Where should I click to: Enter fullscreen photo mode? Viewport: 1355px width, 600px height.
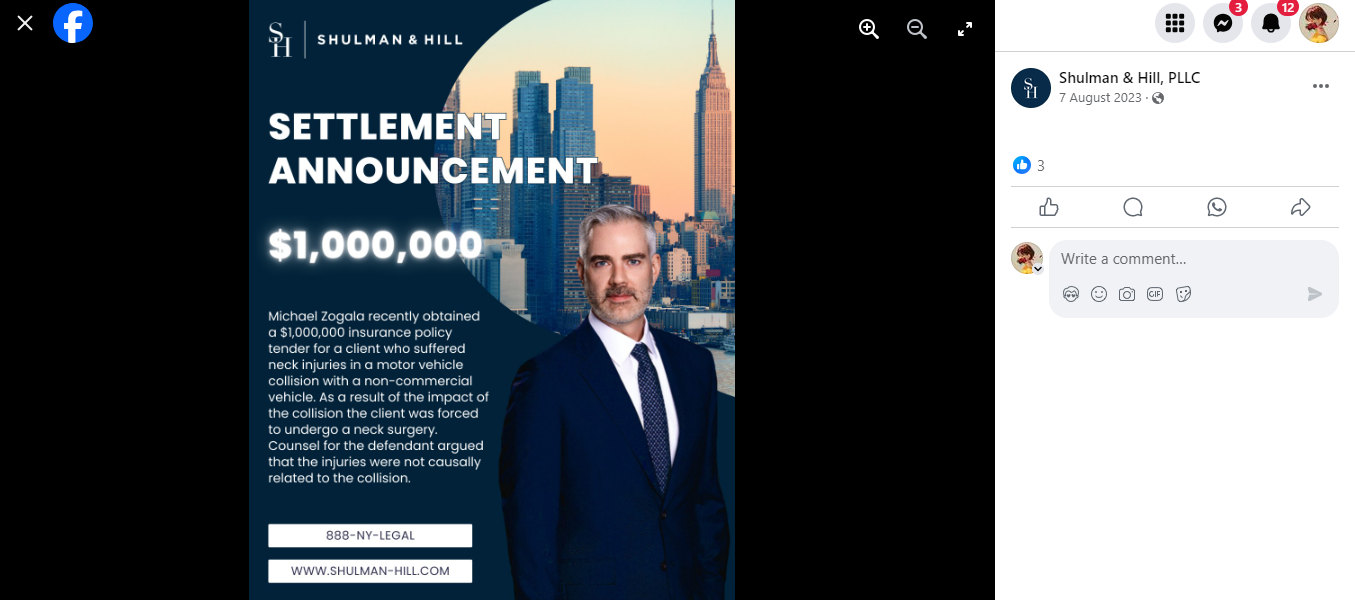tap(965, 29)
